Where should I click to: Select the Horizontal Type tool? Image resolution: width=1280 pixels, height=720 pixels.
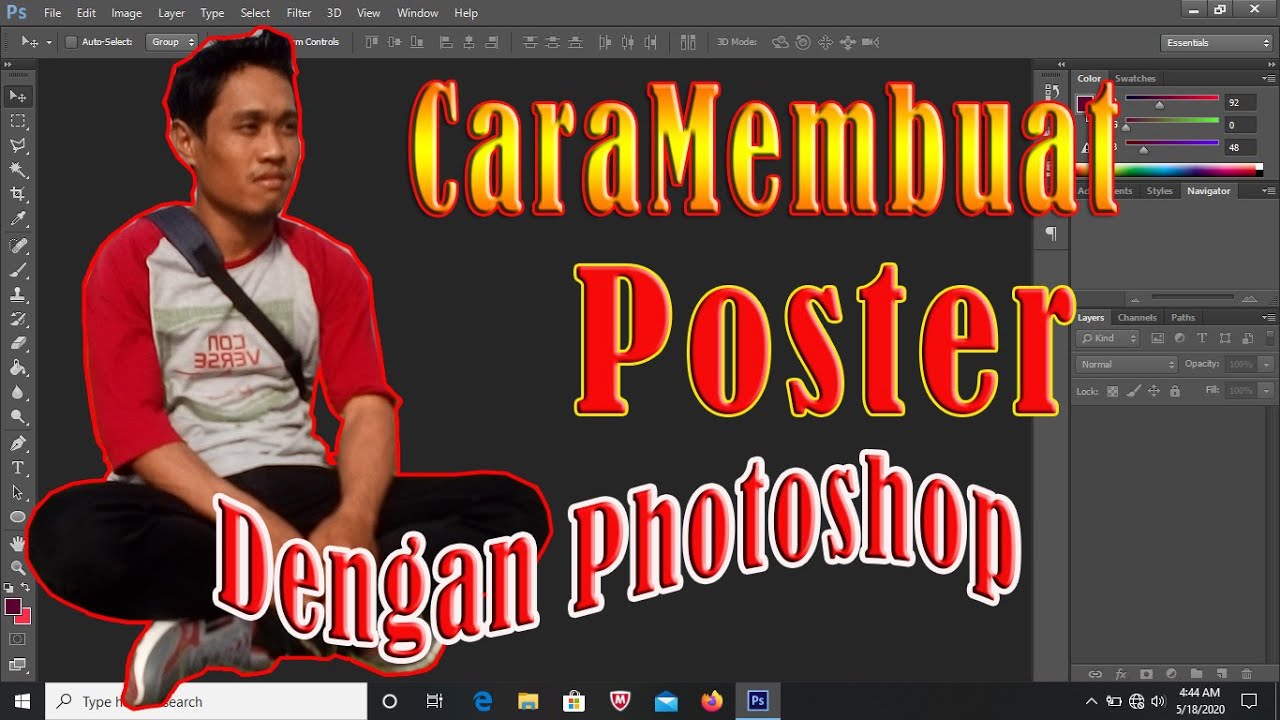[x=18, y=468]
